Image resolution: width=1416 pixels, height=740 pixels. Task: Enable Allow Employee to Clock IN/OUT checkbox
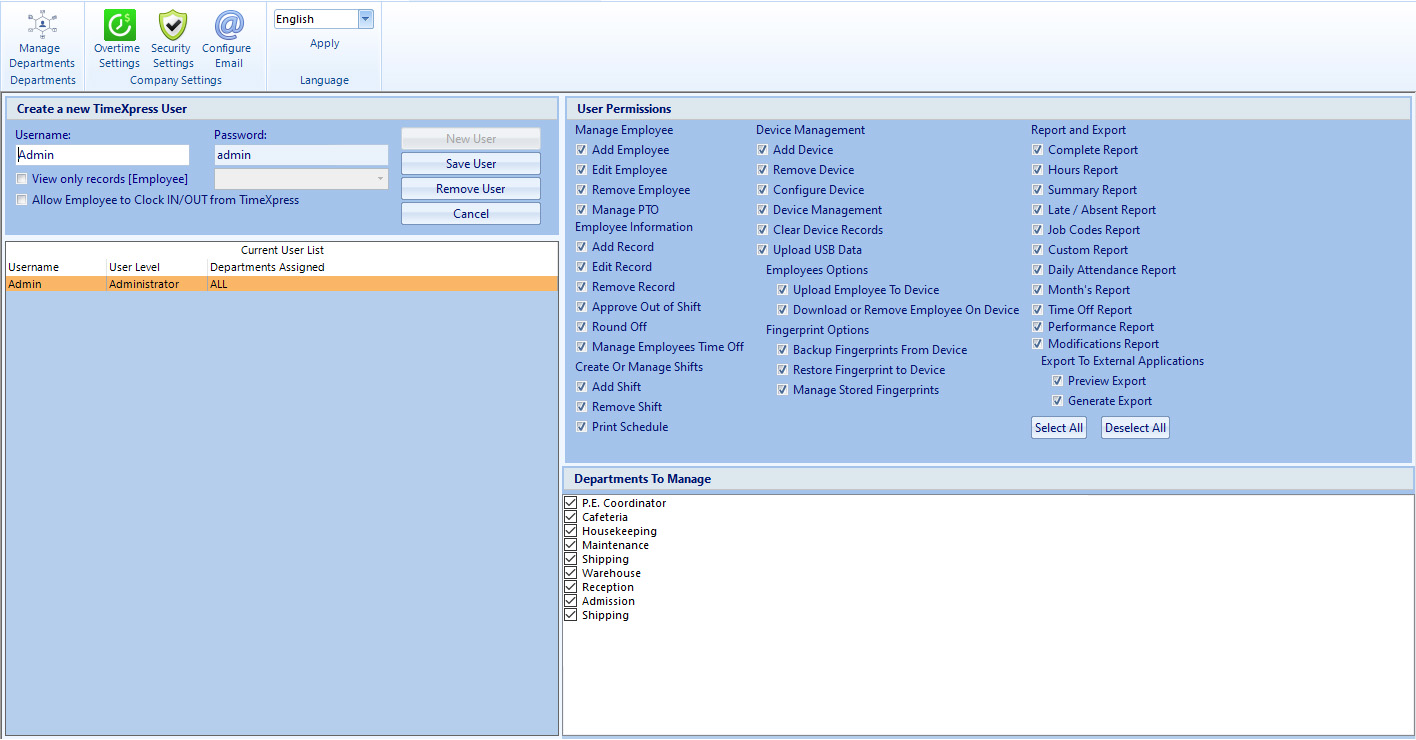22,200
